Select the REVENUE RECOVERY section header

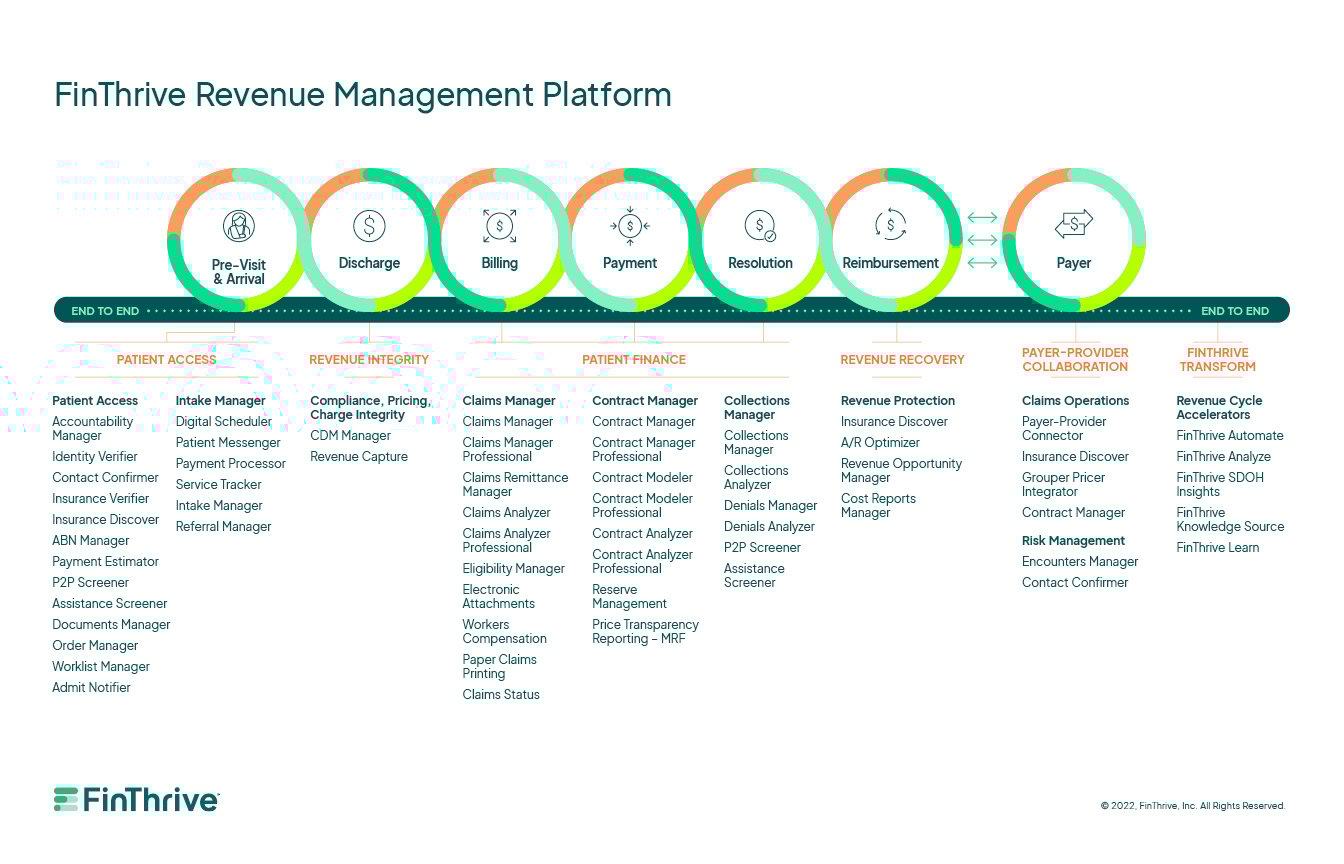902,359
